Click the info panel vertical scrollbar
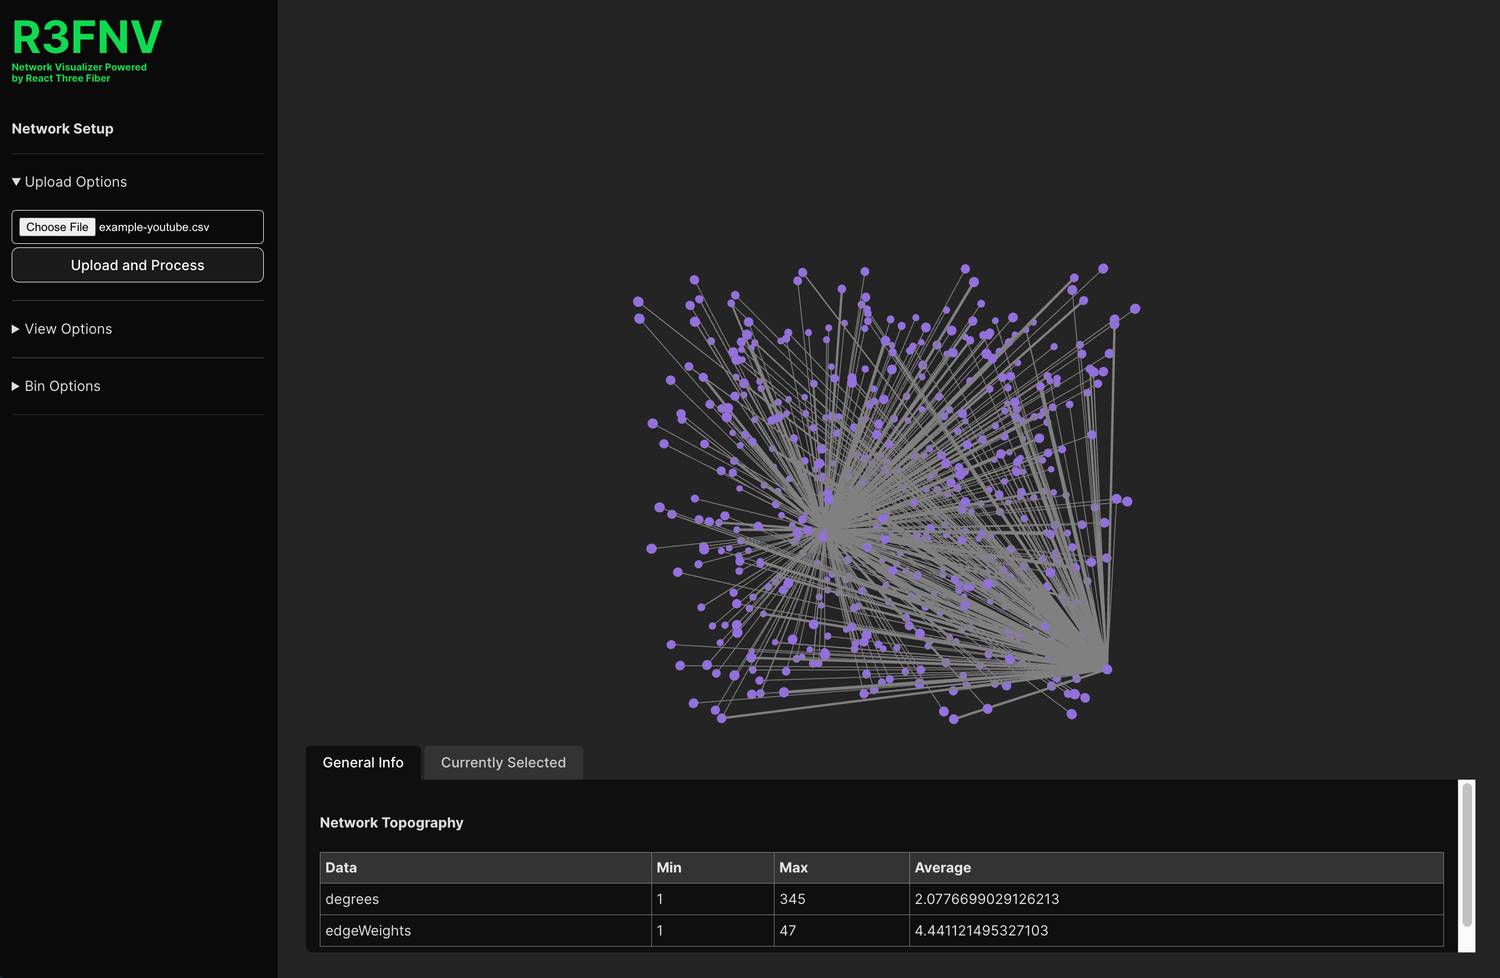The width and height of the screenshot is (1500, 978). pos(1467,855)
